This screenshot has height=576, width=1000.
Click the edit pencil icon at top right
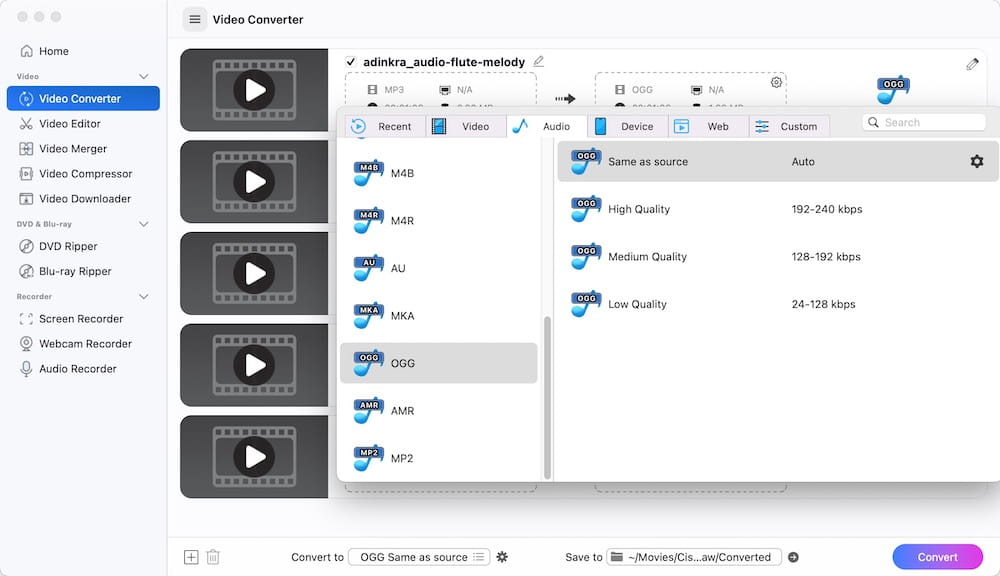click(972, 64)
